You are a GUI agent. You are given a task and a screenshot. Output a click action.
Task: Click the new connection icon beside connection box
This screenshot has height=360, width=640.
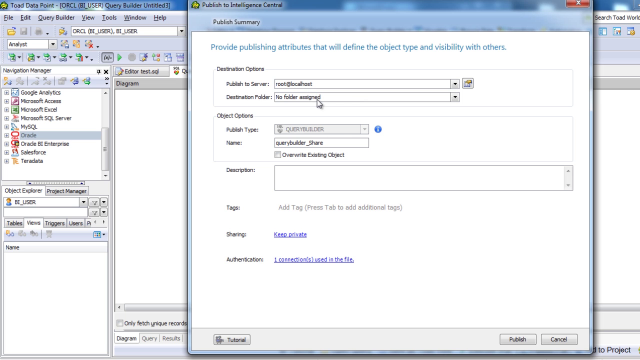tap(62, 31)
